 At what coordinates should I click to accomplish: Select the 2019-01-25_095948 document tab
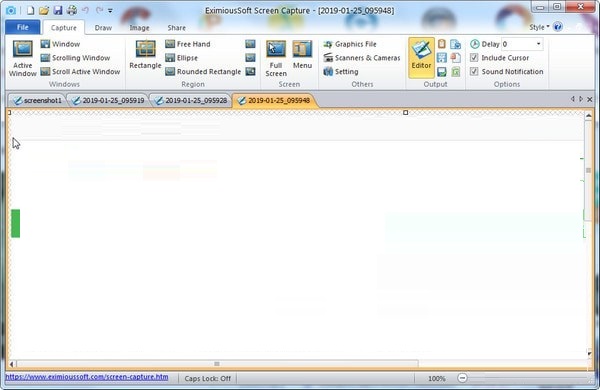pyautogui.click(x=274, y=101)
